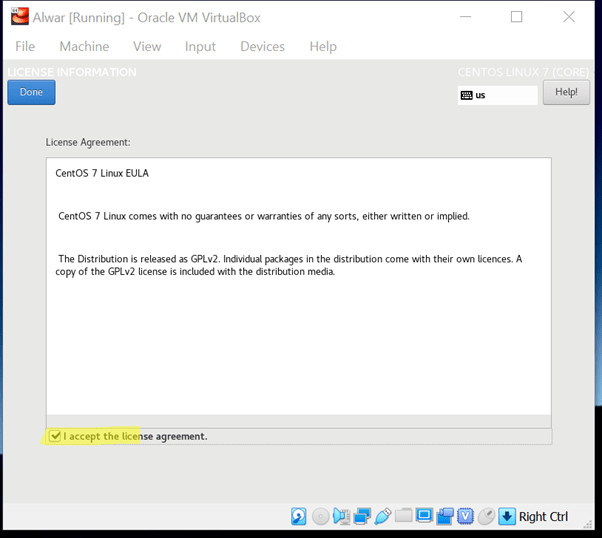
Task: Click the optical disc status icon
Action: tap(320, 516)
